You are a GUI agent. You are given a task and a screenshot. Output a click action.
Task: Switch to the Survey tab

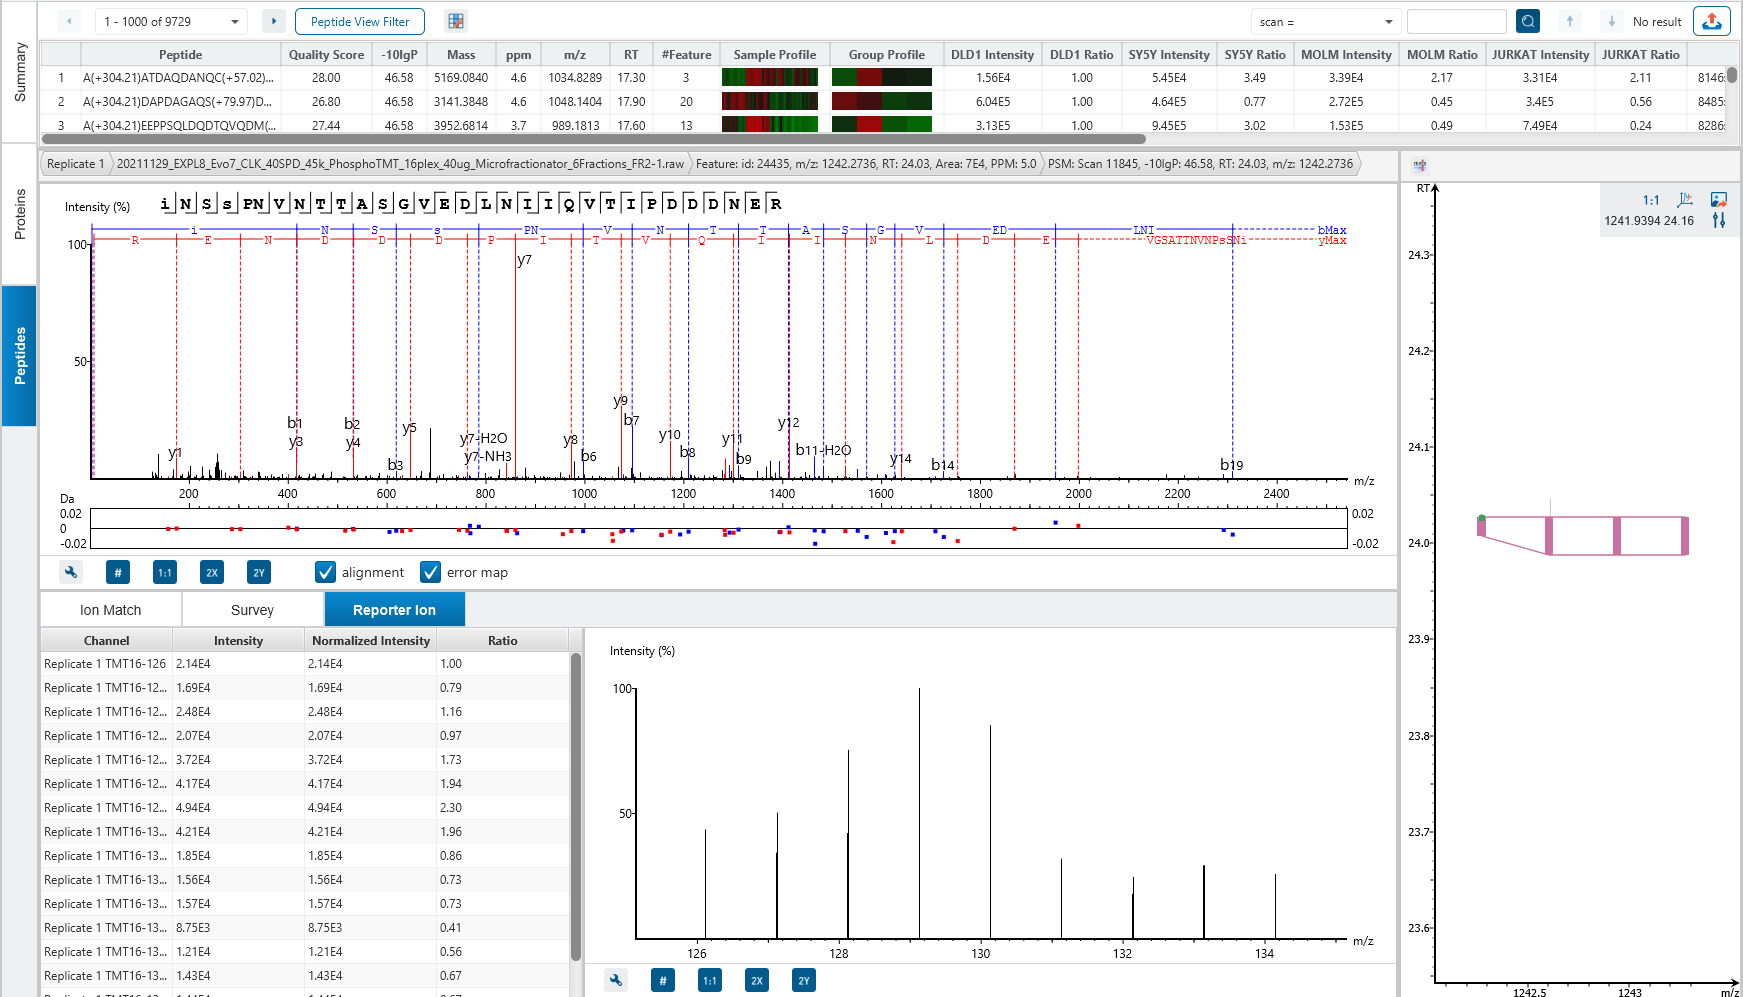coord(252,609)
